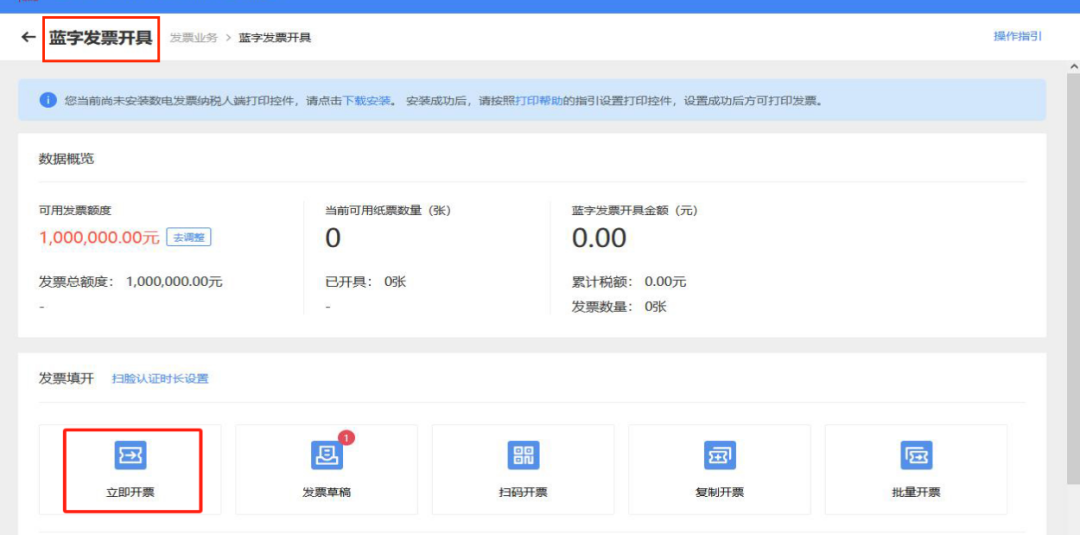Click the 发票业务 breadcrumb

point(194,37)
